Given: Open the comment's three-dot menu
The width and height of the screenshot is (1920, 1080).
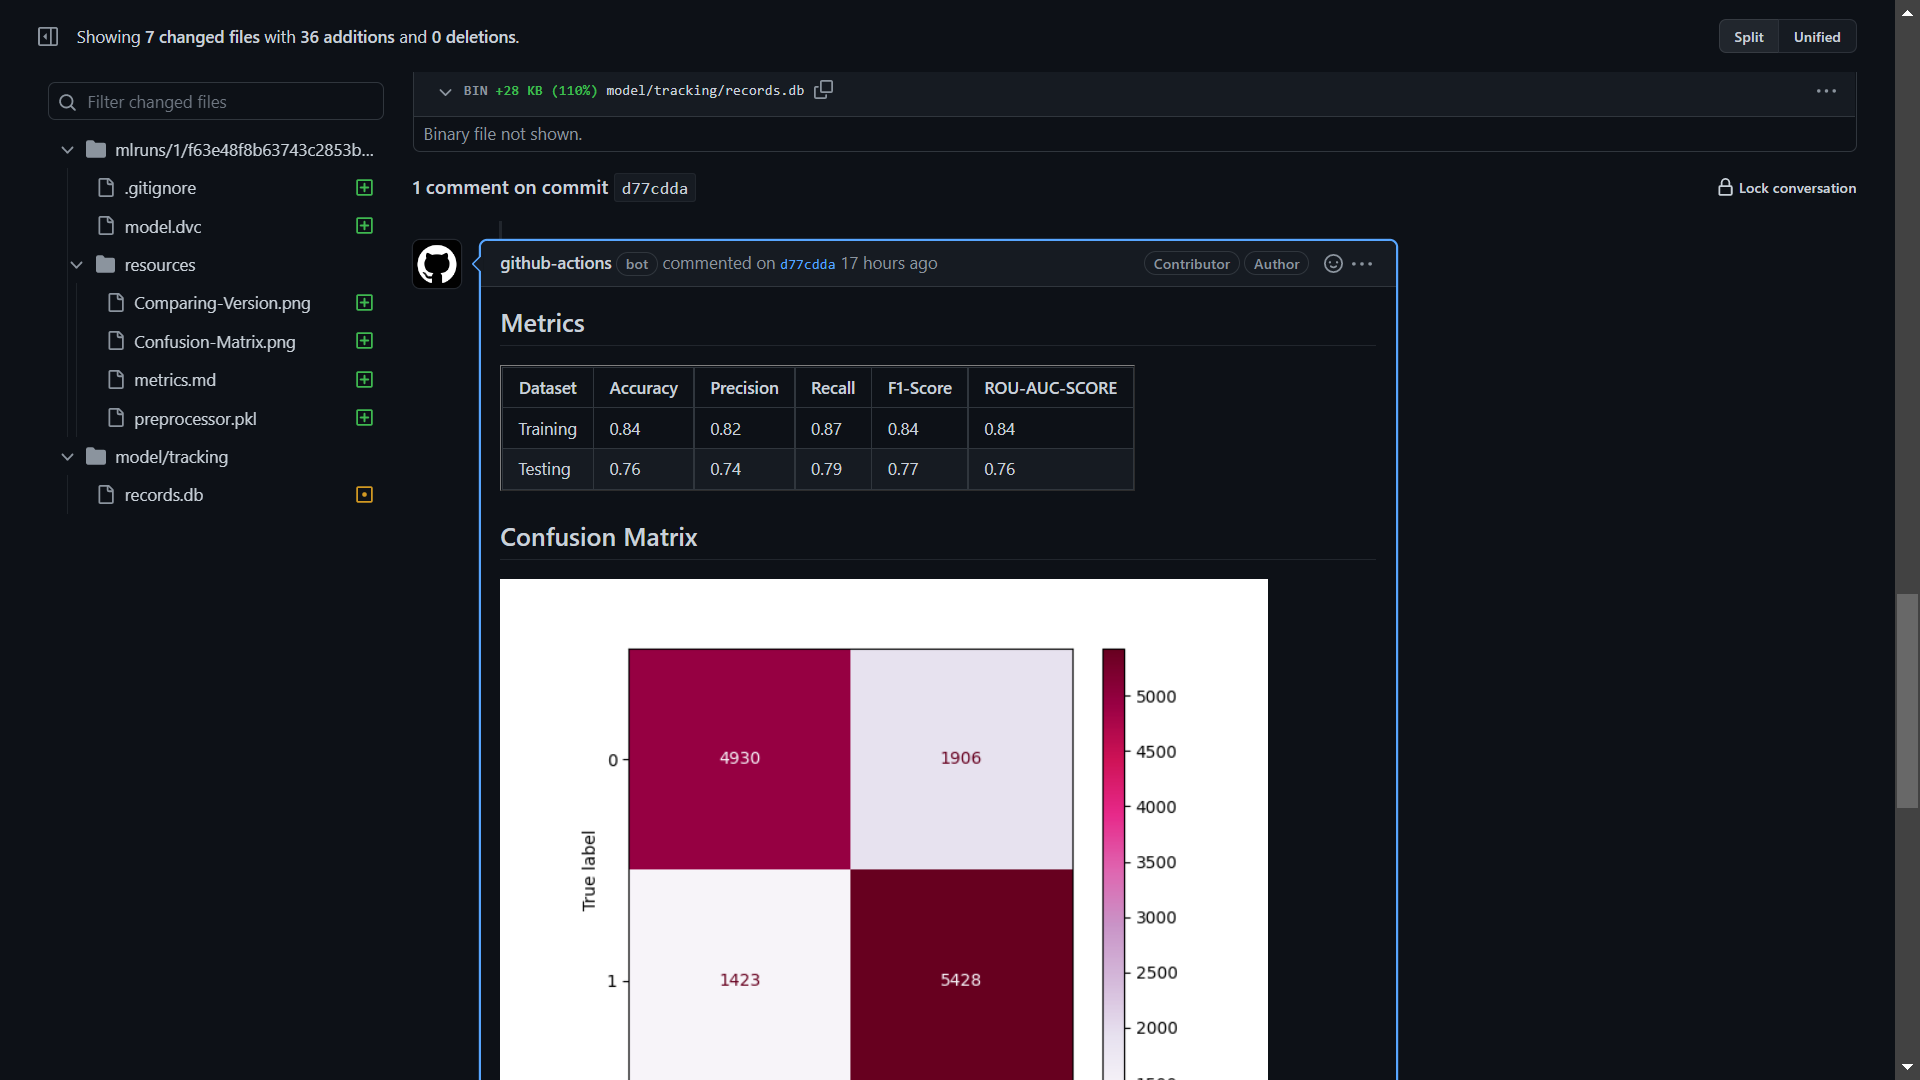Looking at the screenshot, I should [x=1362, y=264].
